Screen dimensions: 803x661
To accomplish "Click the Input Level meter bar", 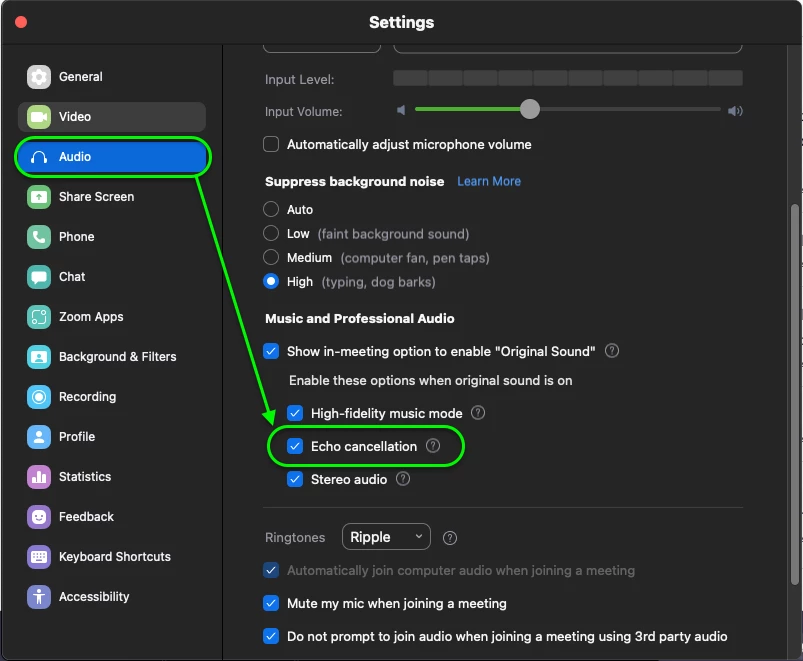I will pos(567,78).
